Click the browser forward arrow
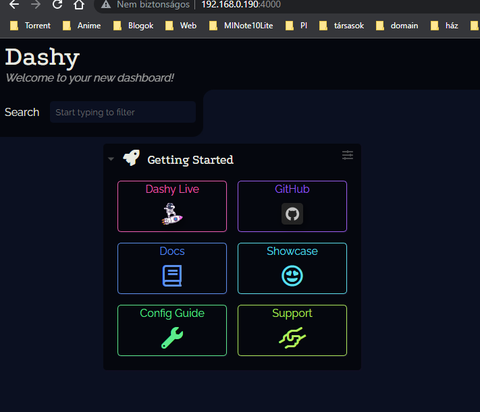This screenshot has width=480, height=412. click(35, 4)
